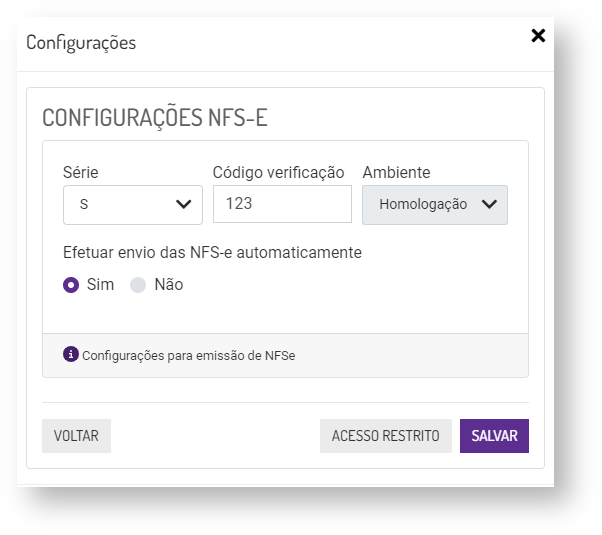Screen dimensions: 602x535
Task: Click the info icon beside the NFSe note
Action: click(x=70, y=354)
